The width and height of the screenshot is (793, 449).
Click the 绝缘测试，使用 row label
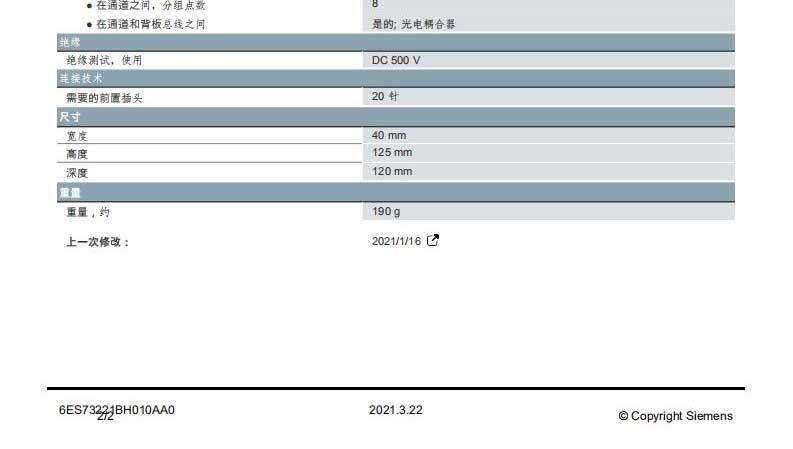(104, 60)
